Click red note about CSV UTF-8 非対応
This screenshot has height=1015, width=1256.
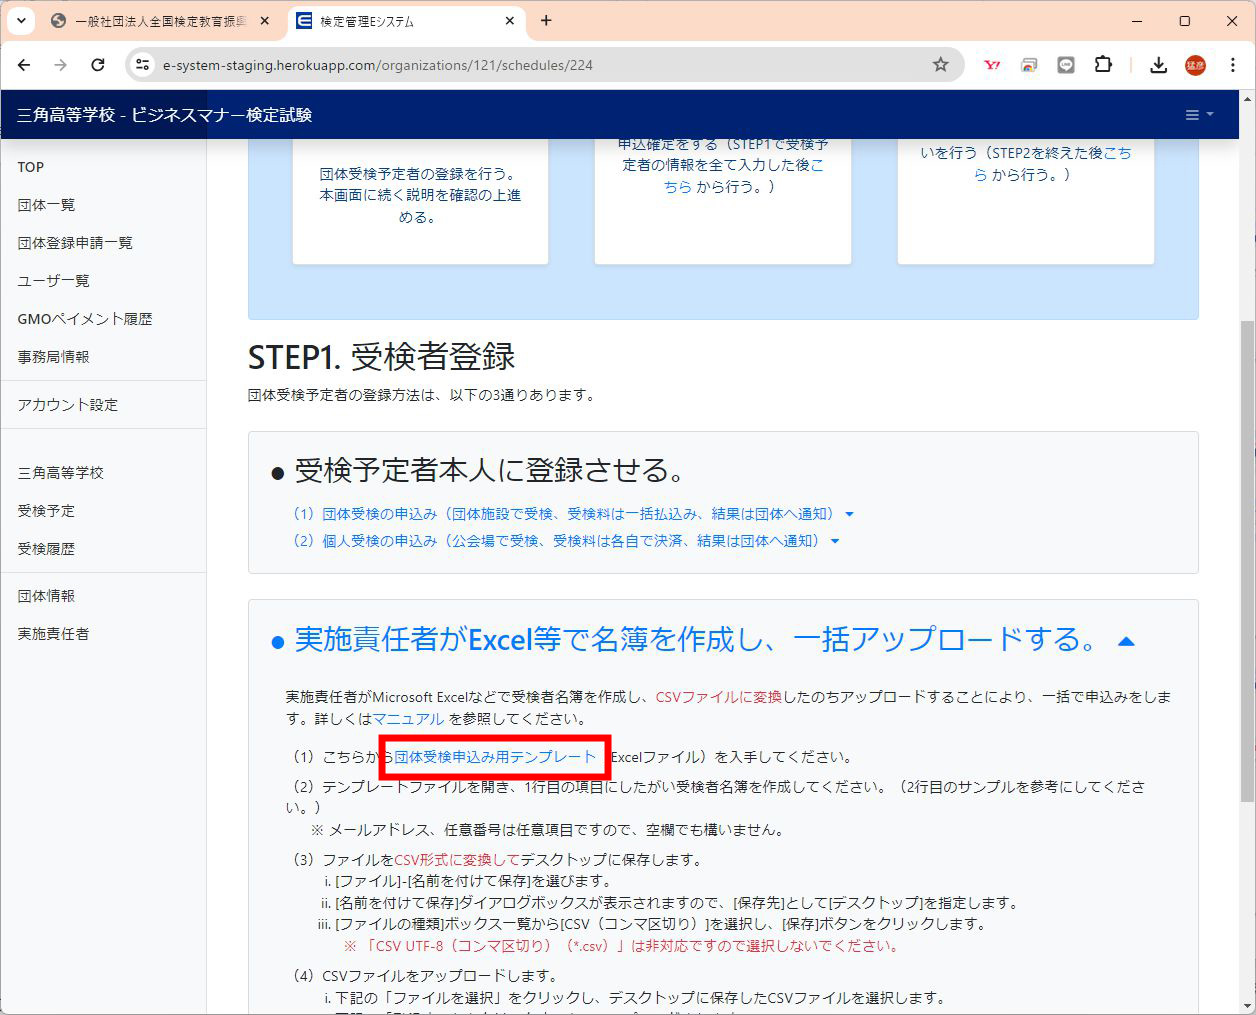pyautogui.click(x=622, y=946)
